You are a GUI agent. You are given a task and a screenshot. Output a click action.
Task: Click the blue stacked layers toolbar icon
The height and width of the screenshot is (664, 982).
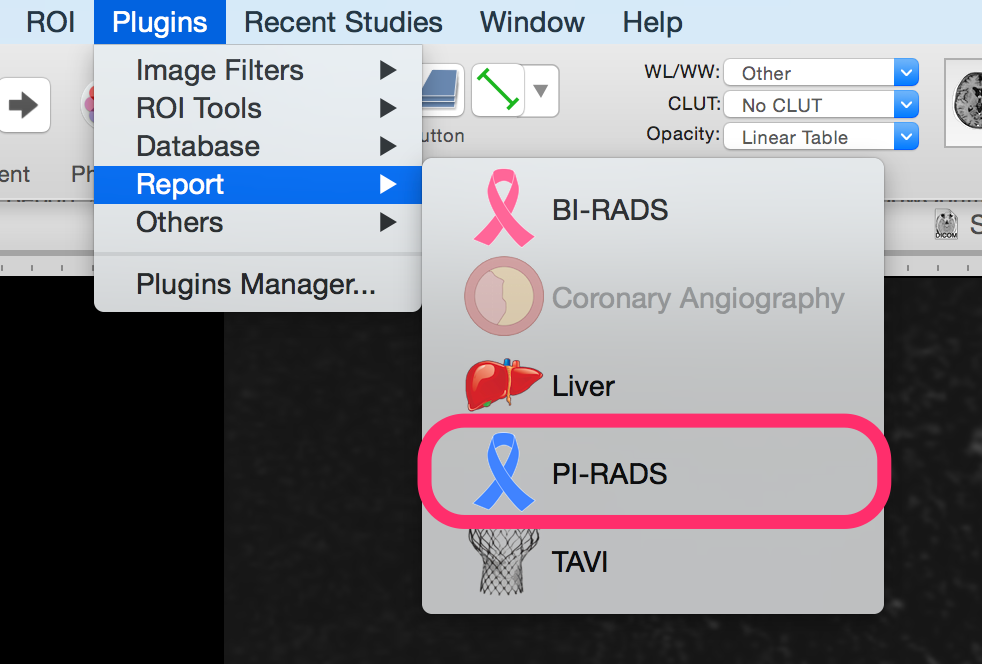click(442, 90)
